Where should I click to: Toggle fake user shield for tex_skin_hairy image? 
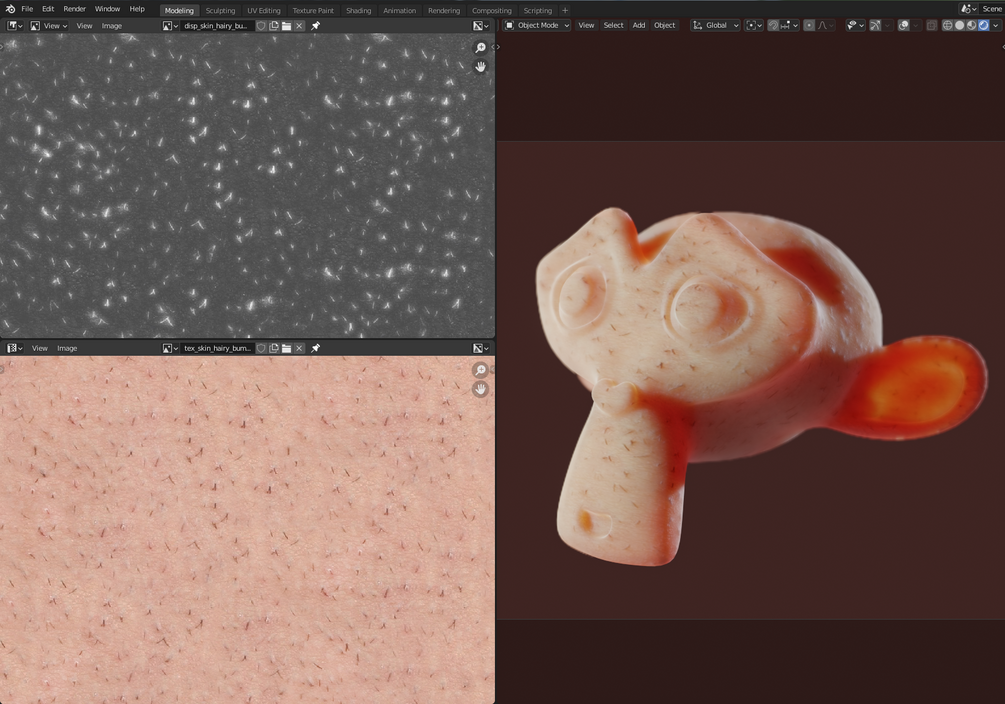[261, 348]
